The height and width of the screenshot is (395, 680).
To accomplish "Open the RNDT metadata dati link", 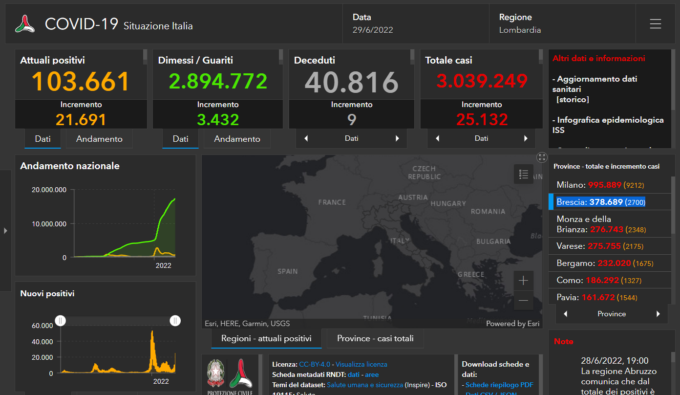I will [x=353, y=375].
